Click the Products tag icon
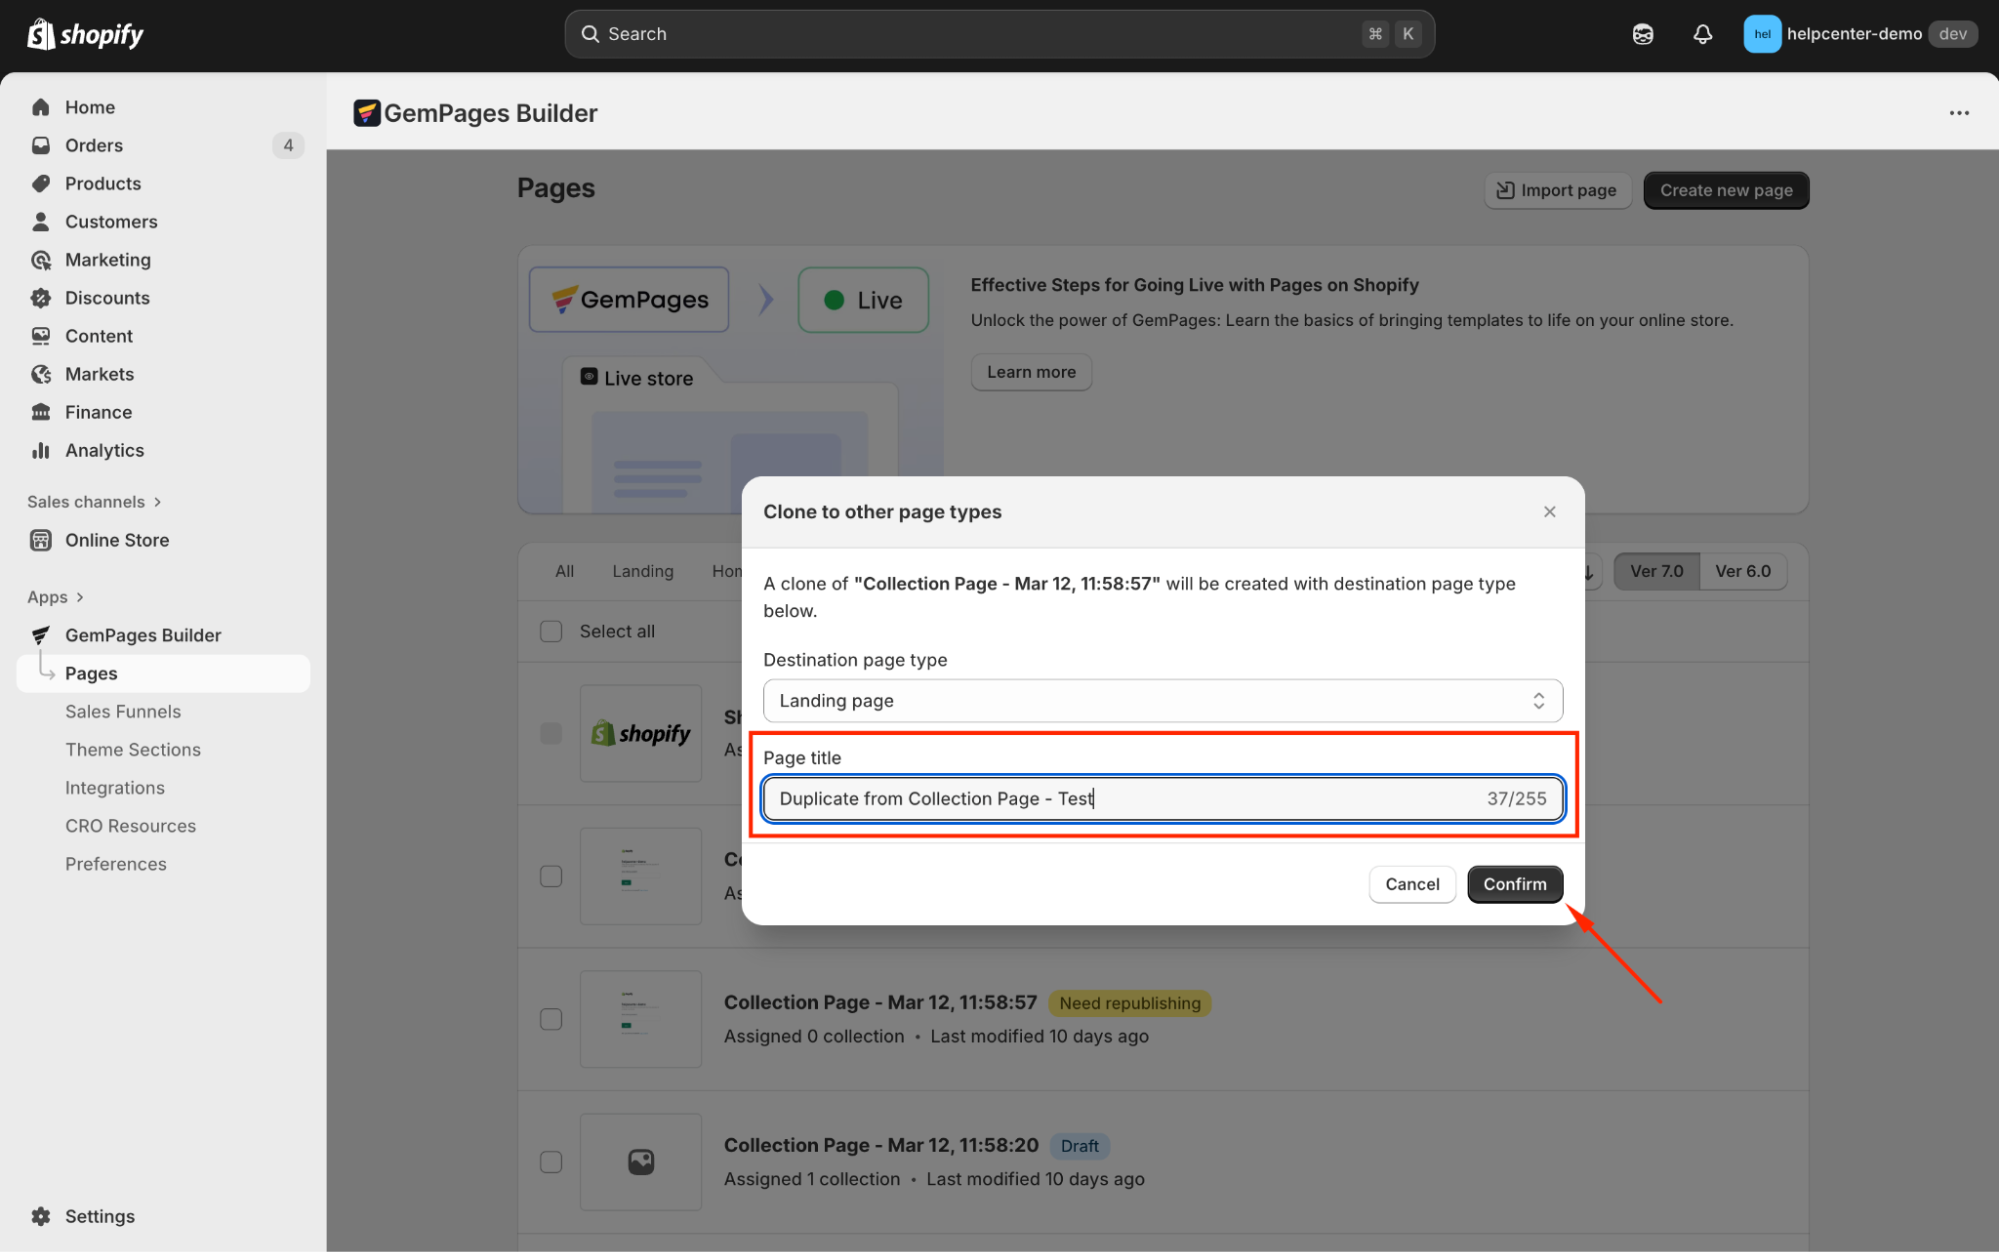Screen dimensions: 1999x1253 (41, 183)
